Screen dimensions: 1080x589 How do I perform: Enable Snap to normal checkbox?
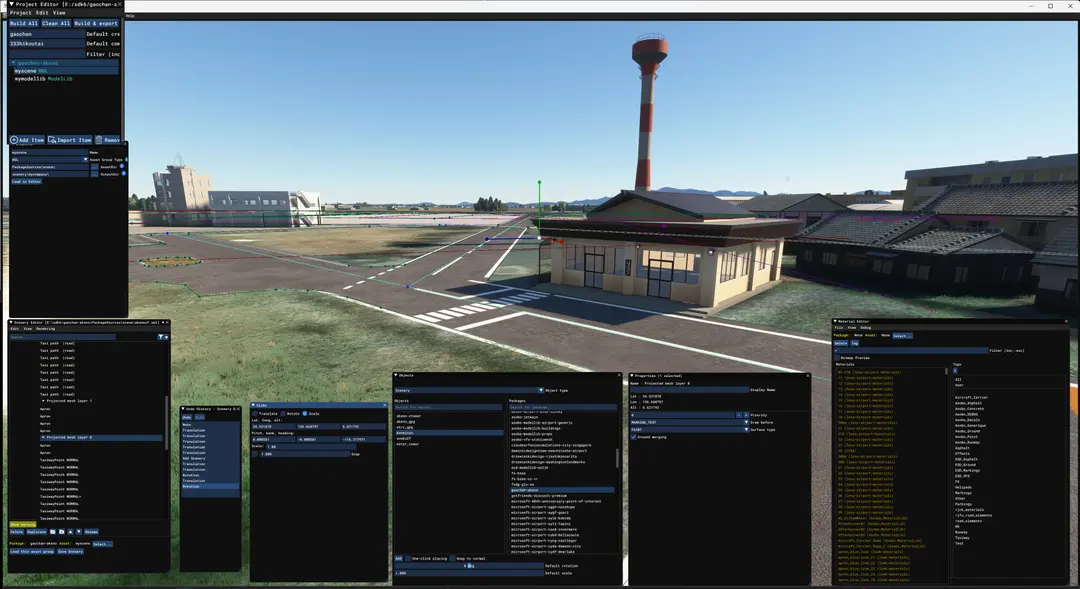point(453,559)
